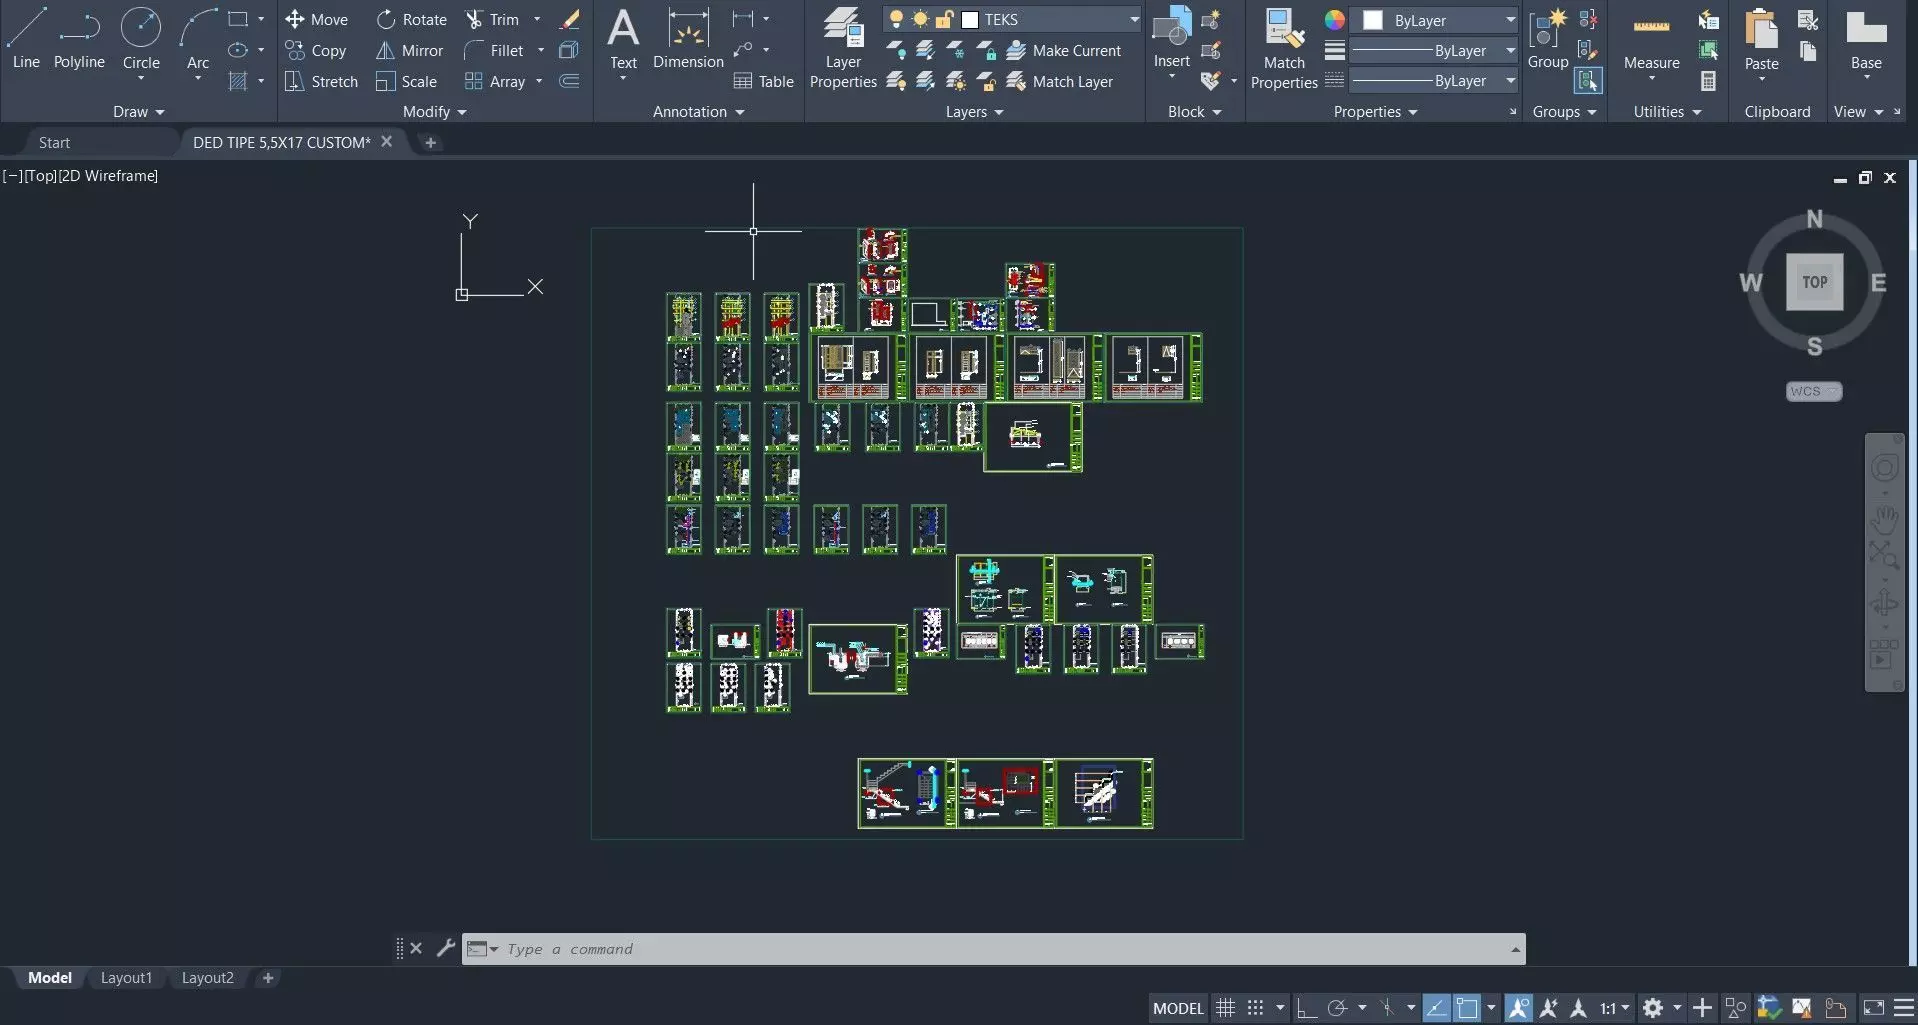Open the annotation scale 1:1 dropdown
The height and width of the screenshot is (1025, 1918).
(1614, 1008)
